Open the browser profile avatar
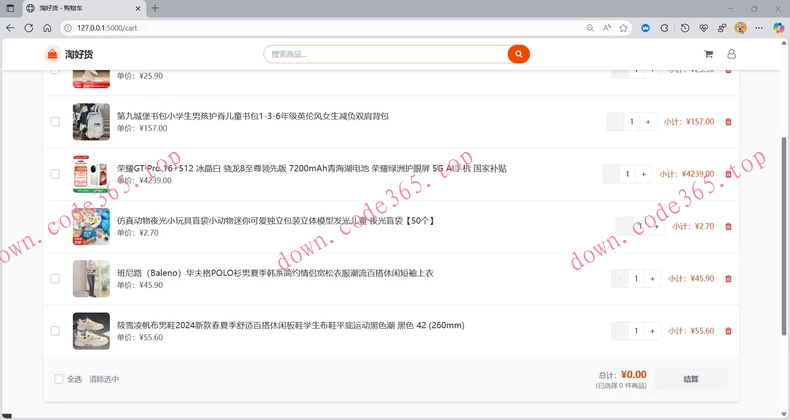This screenshot has width=790, height=420. [740, 28]
